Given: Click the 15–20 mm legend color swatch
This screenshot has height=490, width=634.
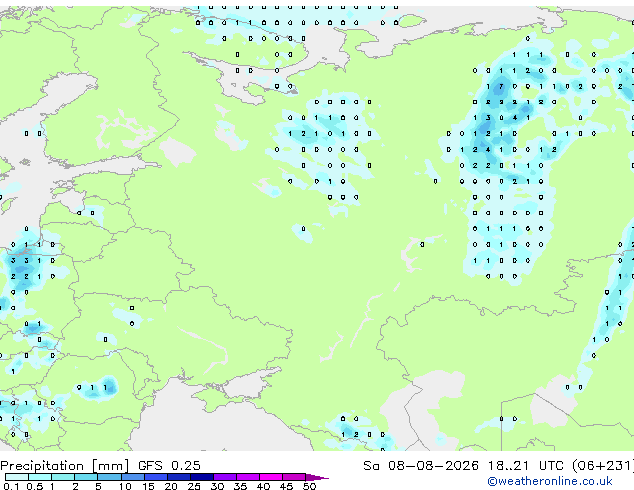Looking at the screenshot, I should [155, 477].
